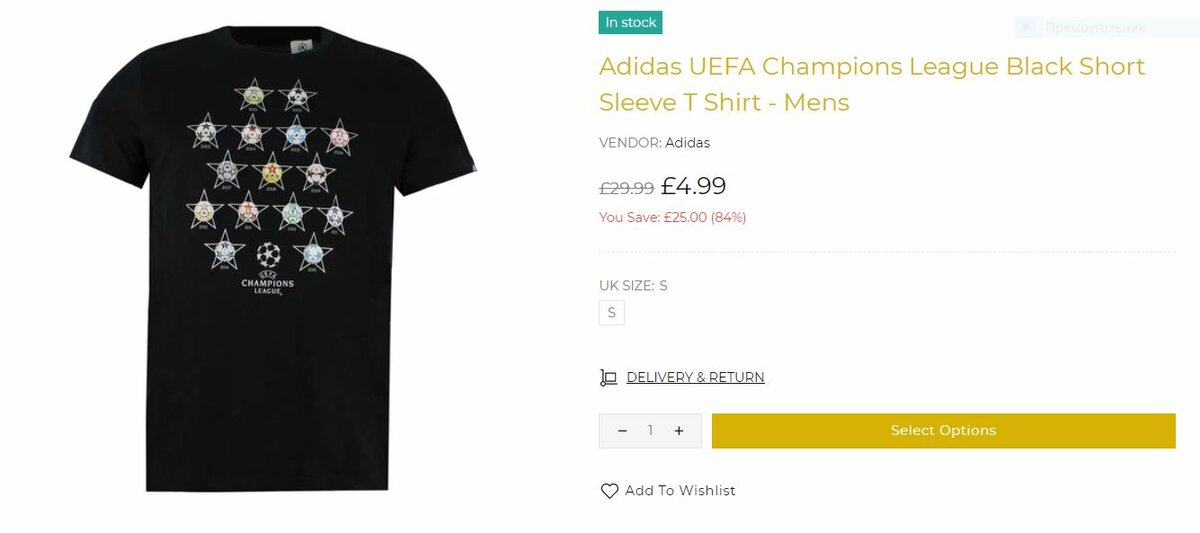Click the crossed-out £29.99 price
1200x533 pixels.
[626, 188]
